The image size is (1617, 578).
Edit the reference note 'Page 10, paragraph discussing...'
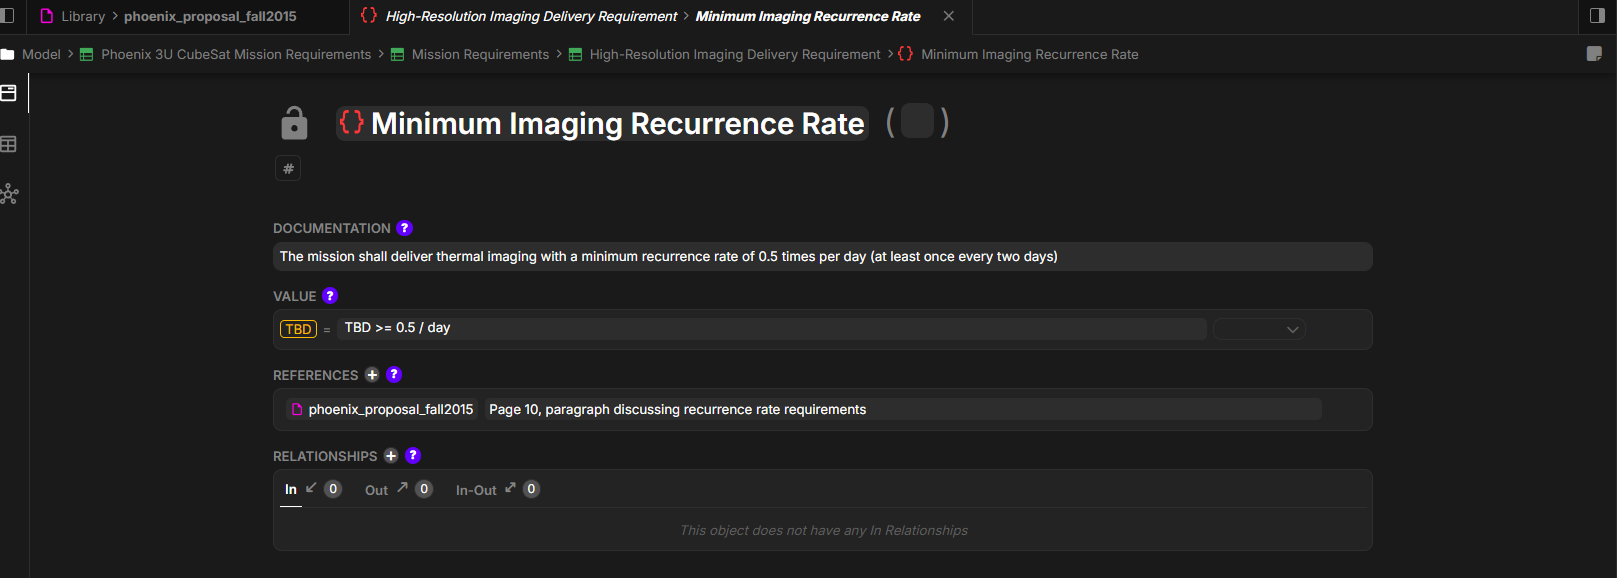(902, 409)
